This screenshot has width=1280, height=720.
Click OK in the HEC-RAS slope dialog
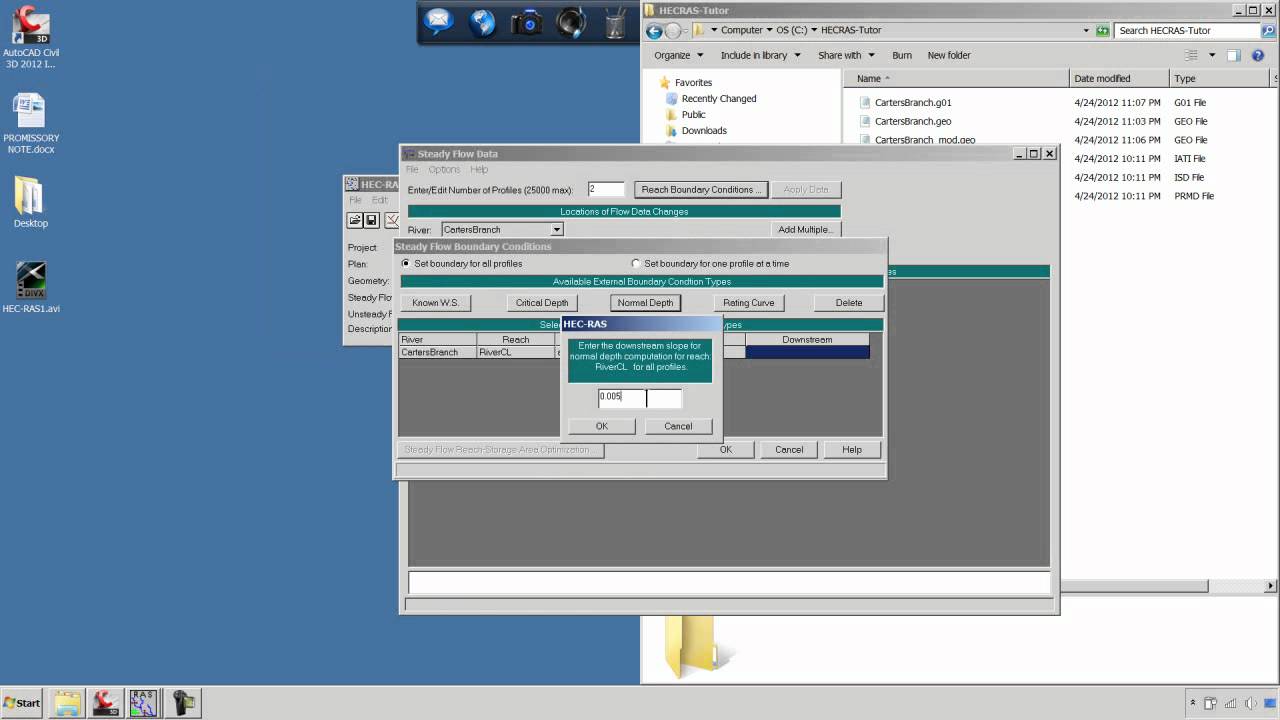click(602, 426)
